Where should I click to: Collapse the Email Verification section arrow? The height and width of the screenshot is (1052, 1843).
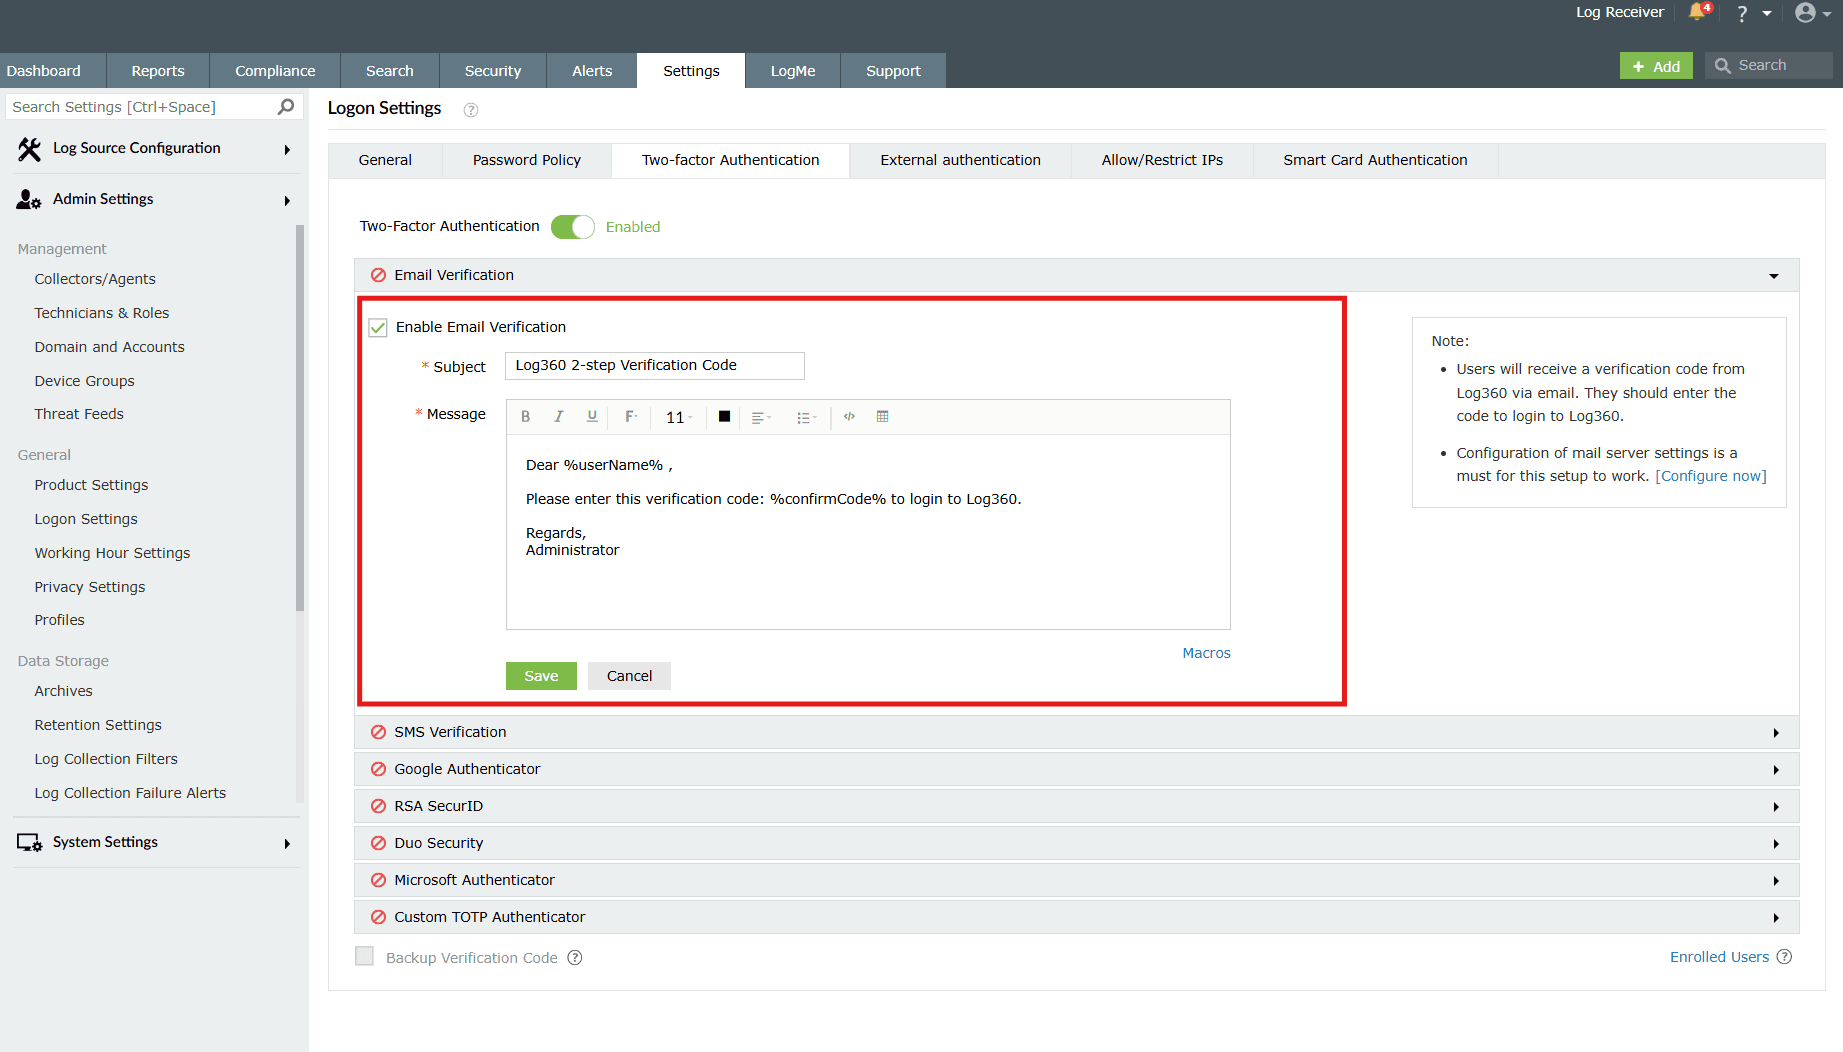(1774, 276)
